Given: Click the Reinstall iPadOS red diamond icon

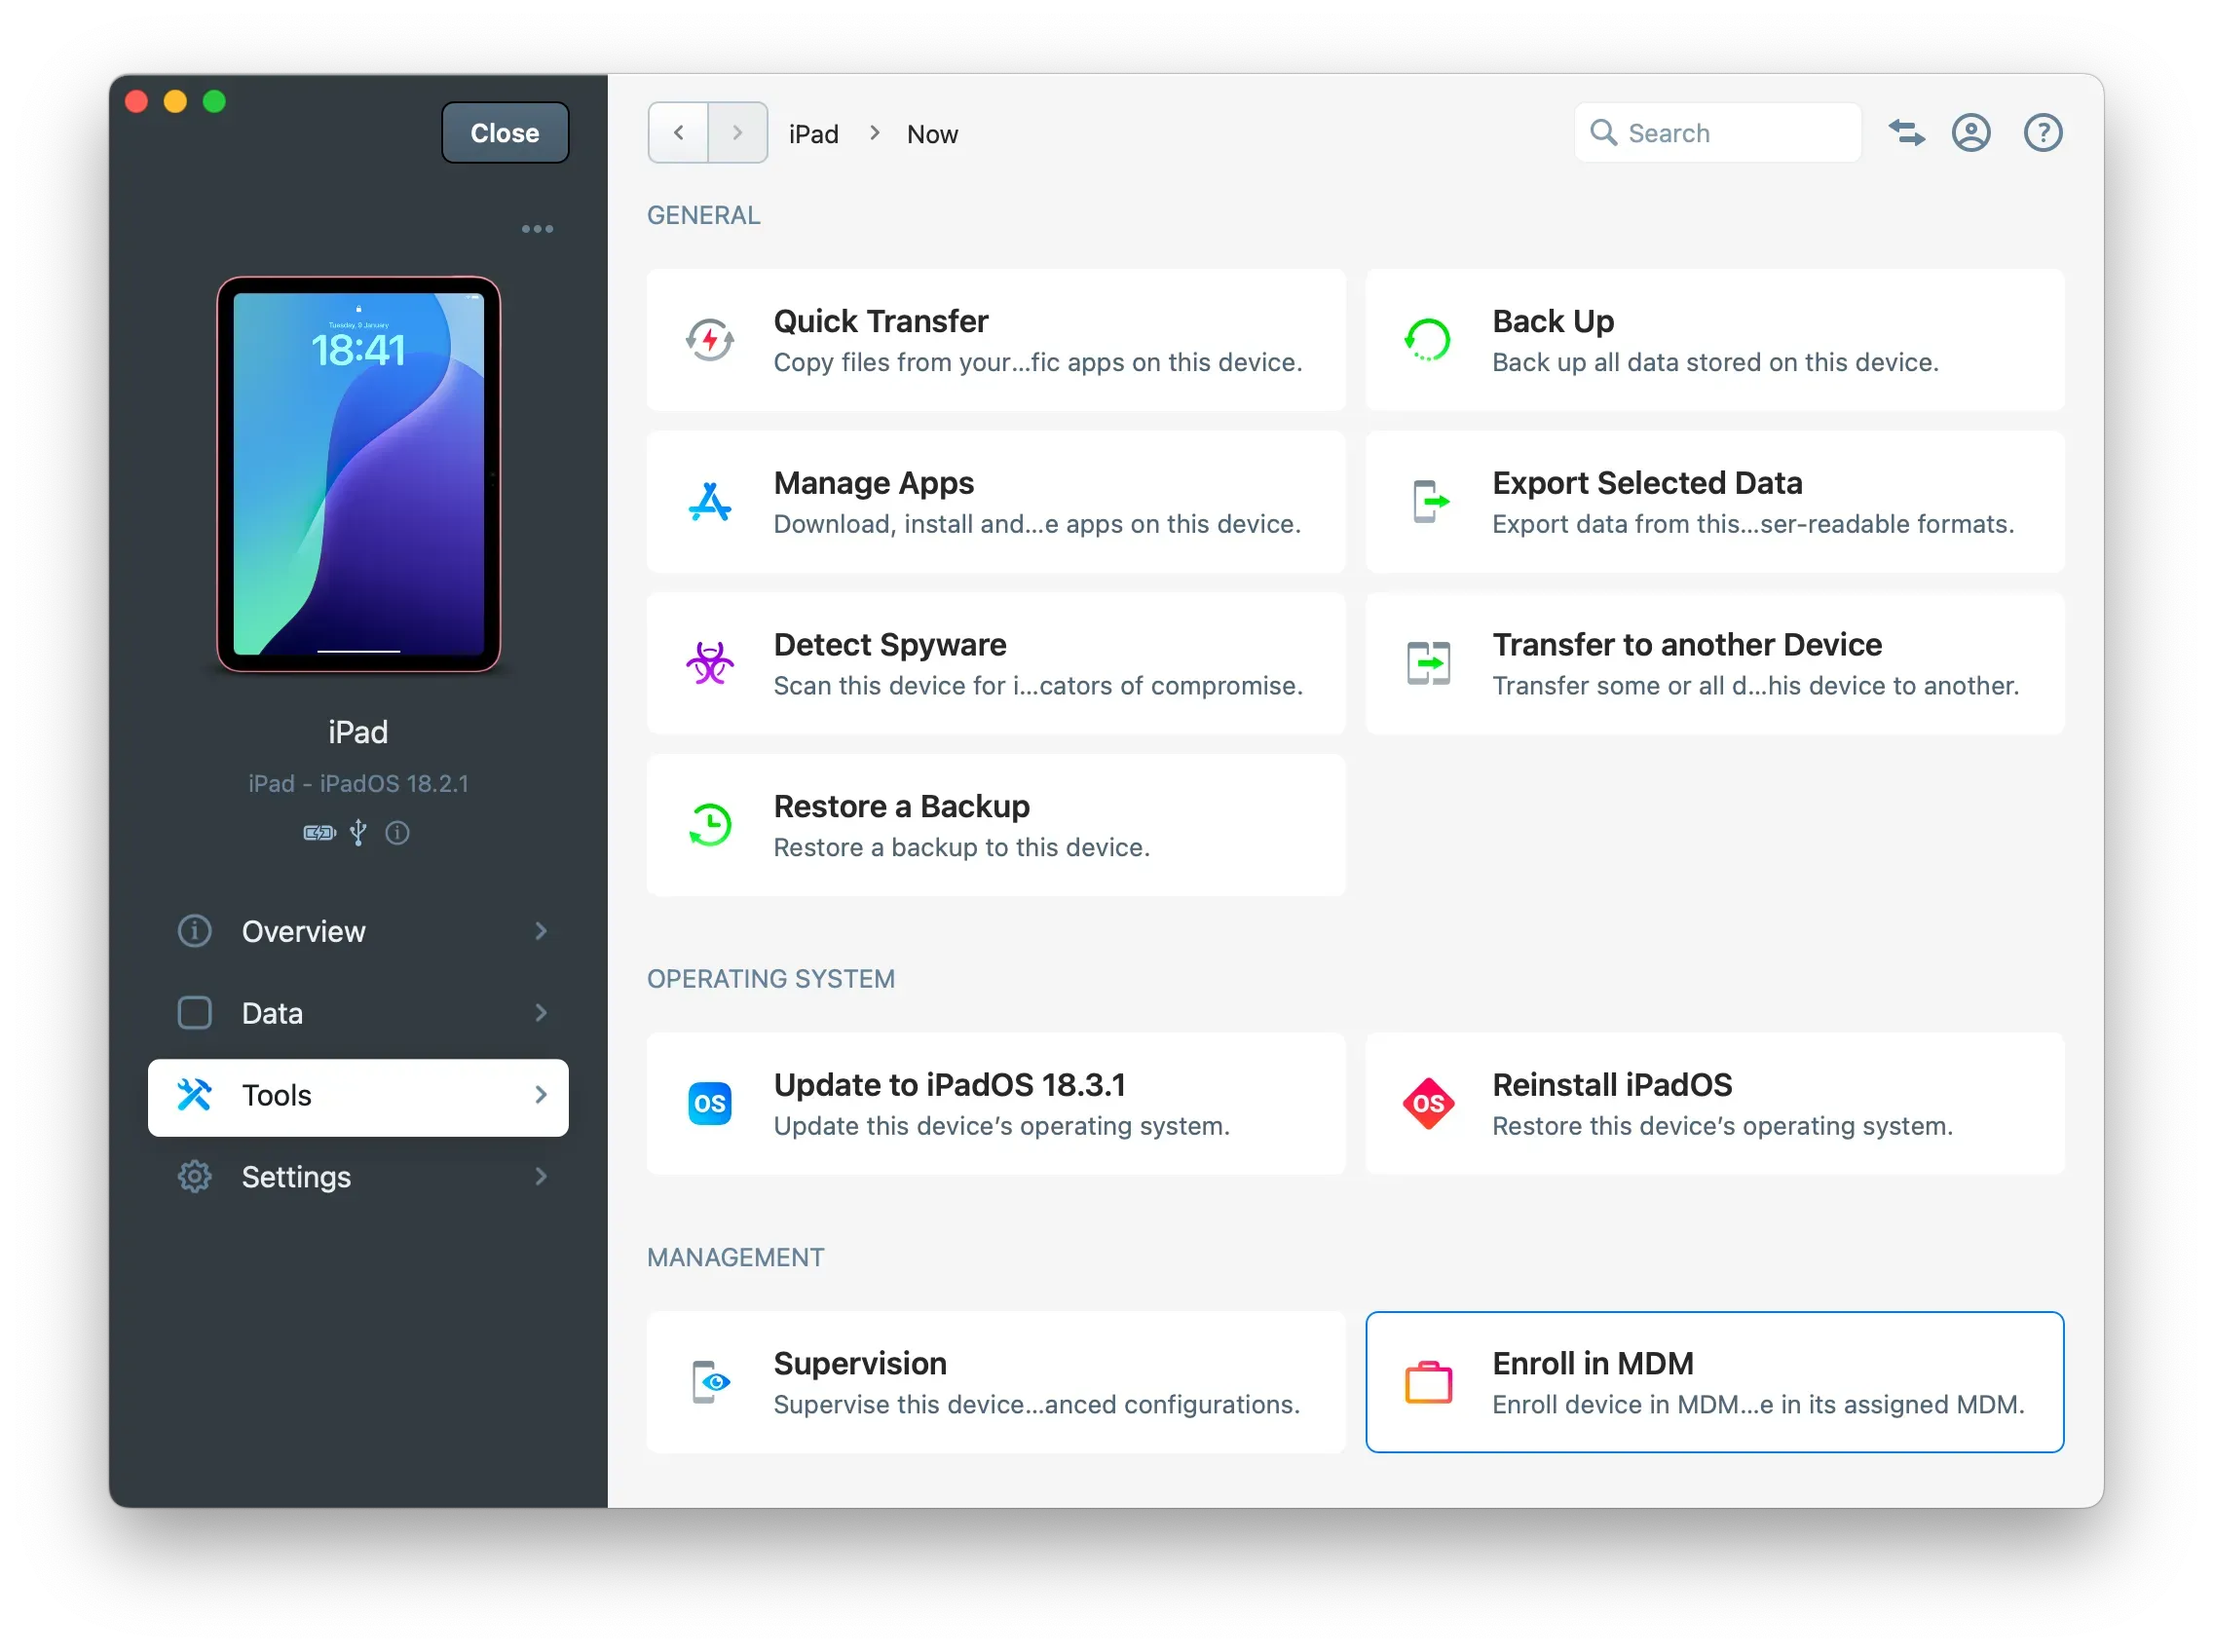Looking at the screenshot, I should tap(1428, 1103).
